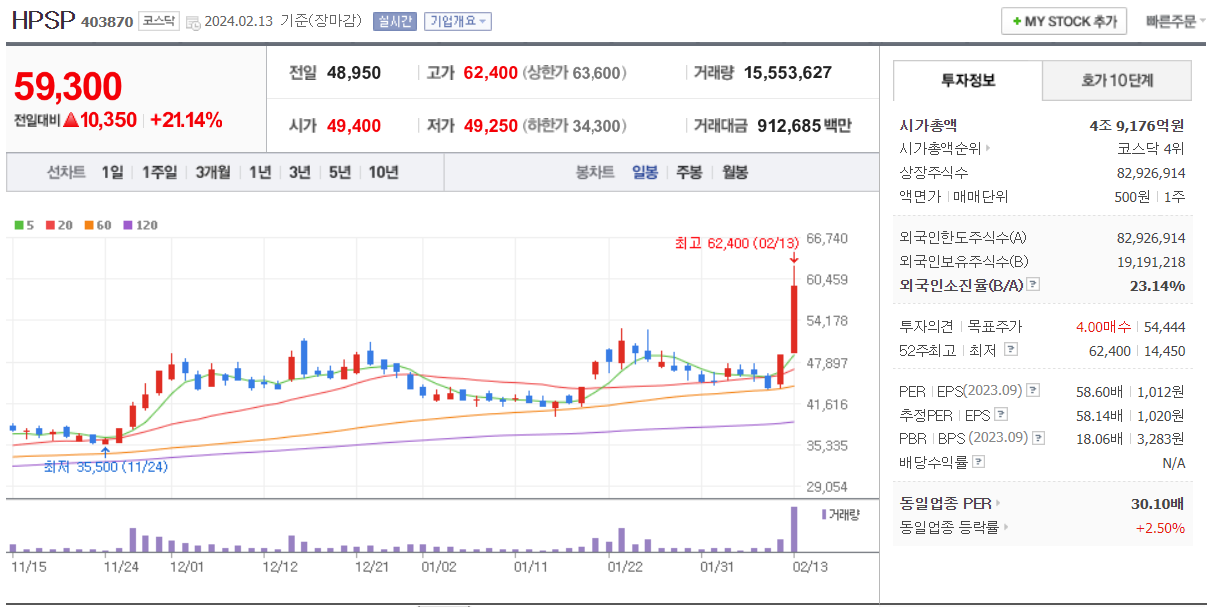Expand the 기업개요 dropdown
The image size is (1213, 607).
(x=458, y=21)
